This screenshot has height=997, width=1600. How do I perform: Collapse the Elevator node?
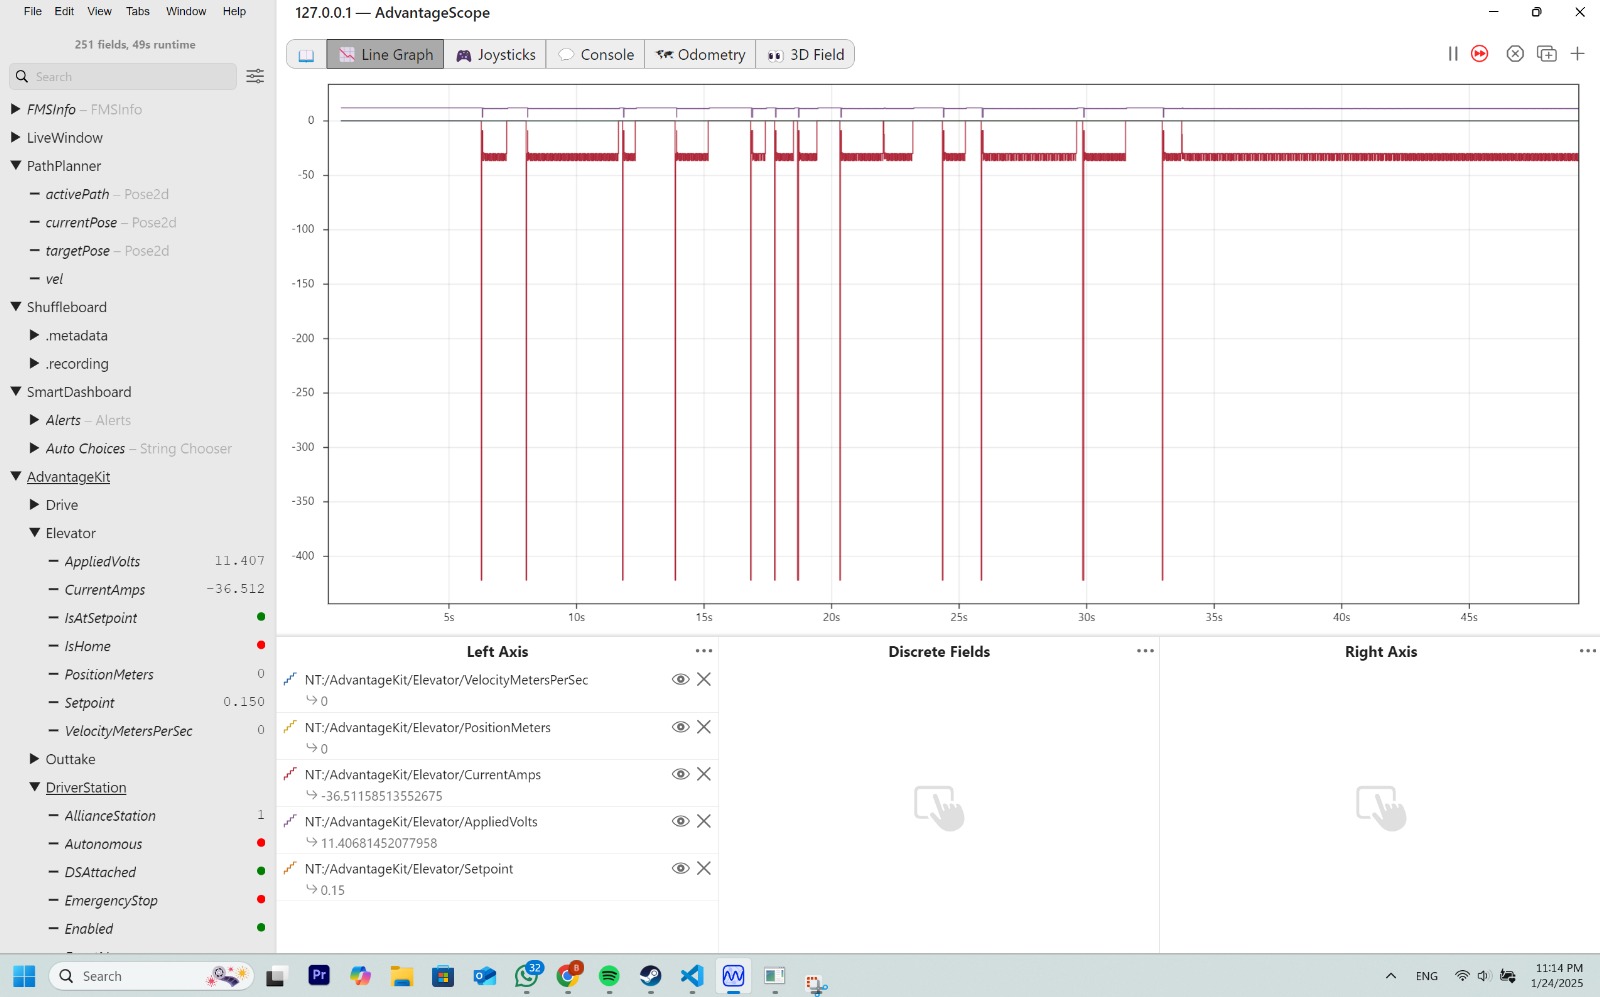[35, 533]
